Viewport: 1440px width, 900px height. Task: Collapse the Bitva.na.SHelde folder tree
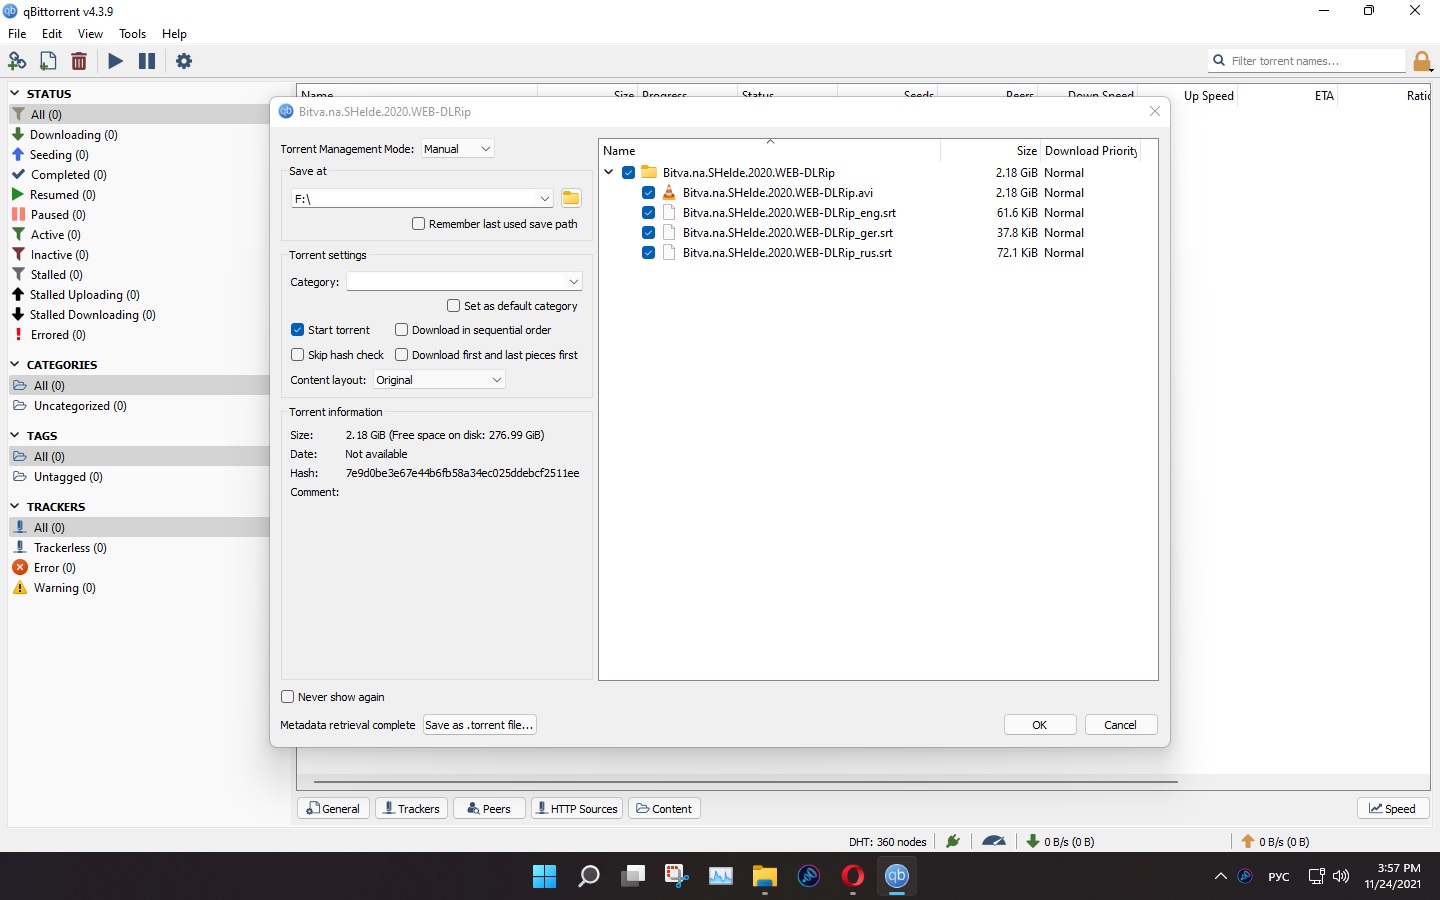(x=608, y=172)
